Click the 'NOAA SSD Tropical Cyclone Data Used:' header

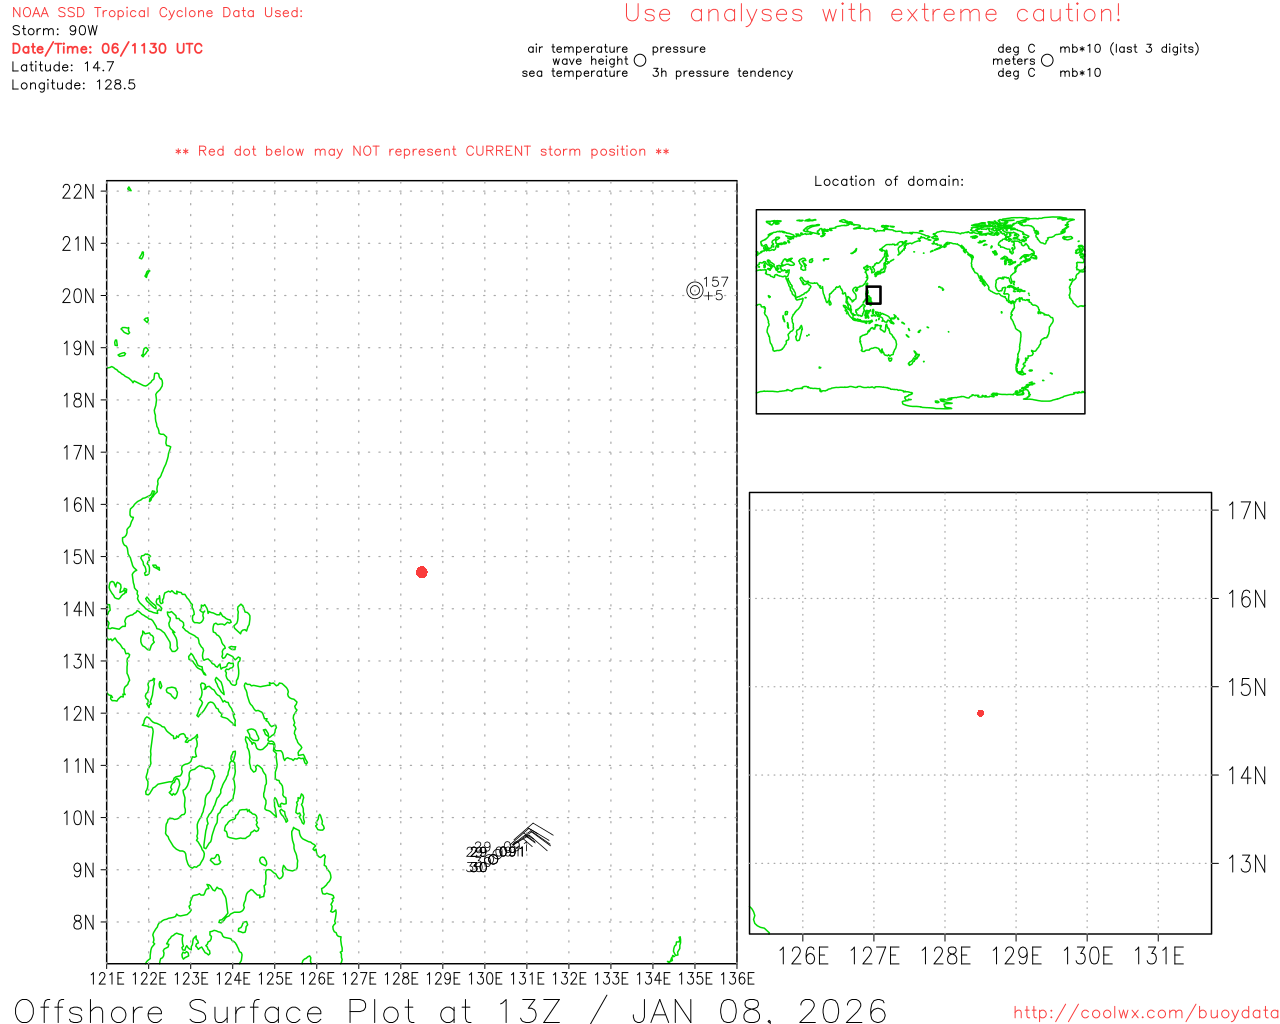point(157,13)
